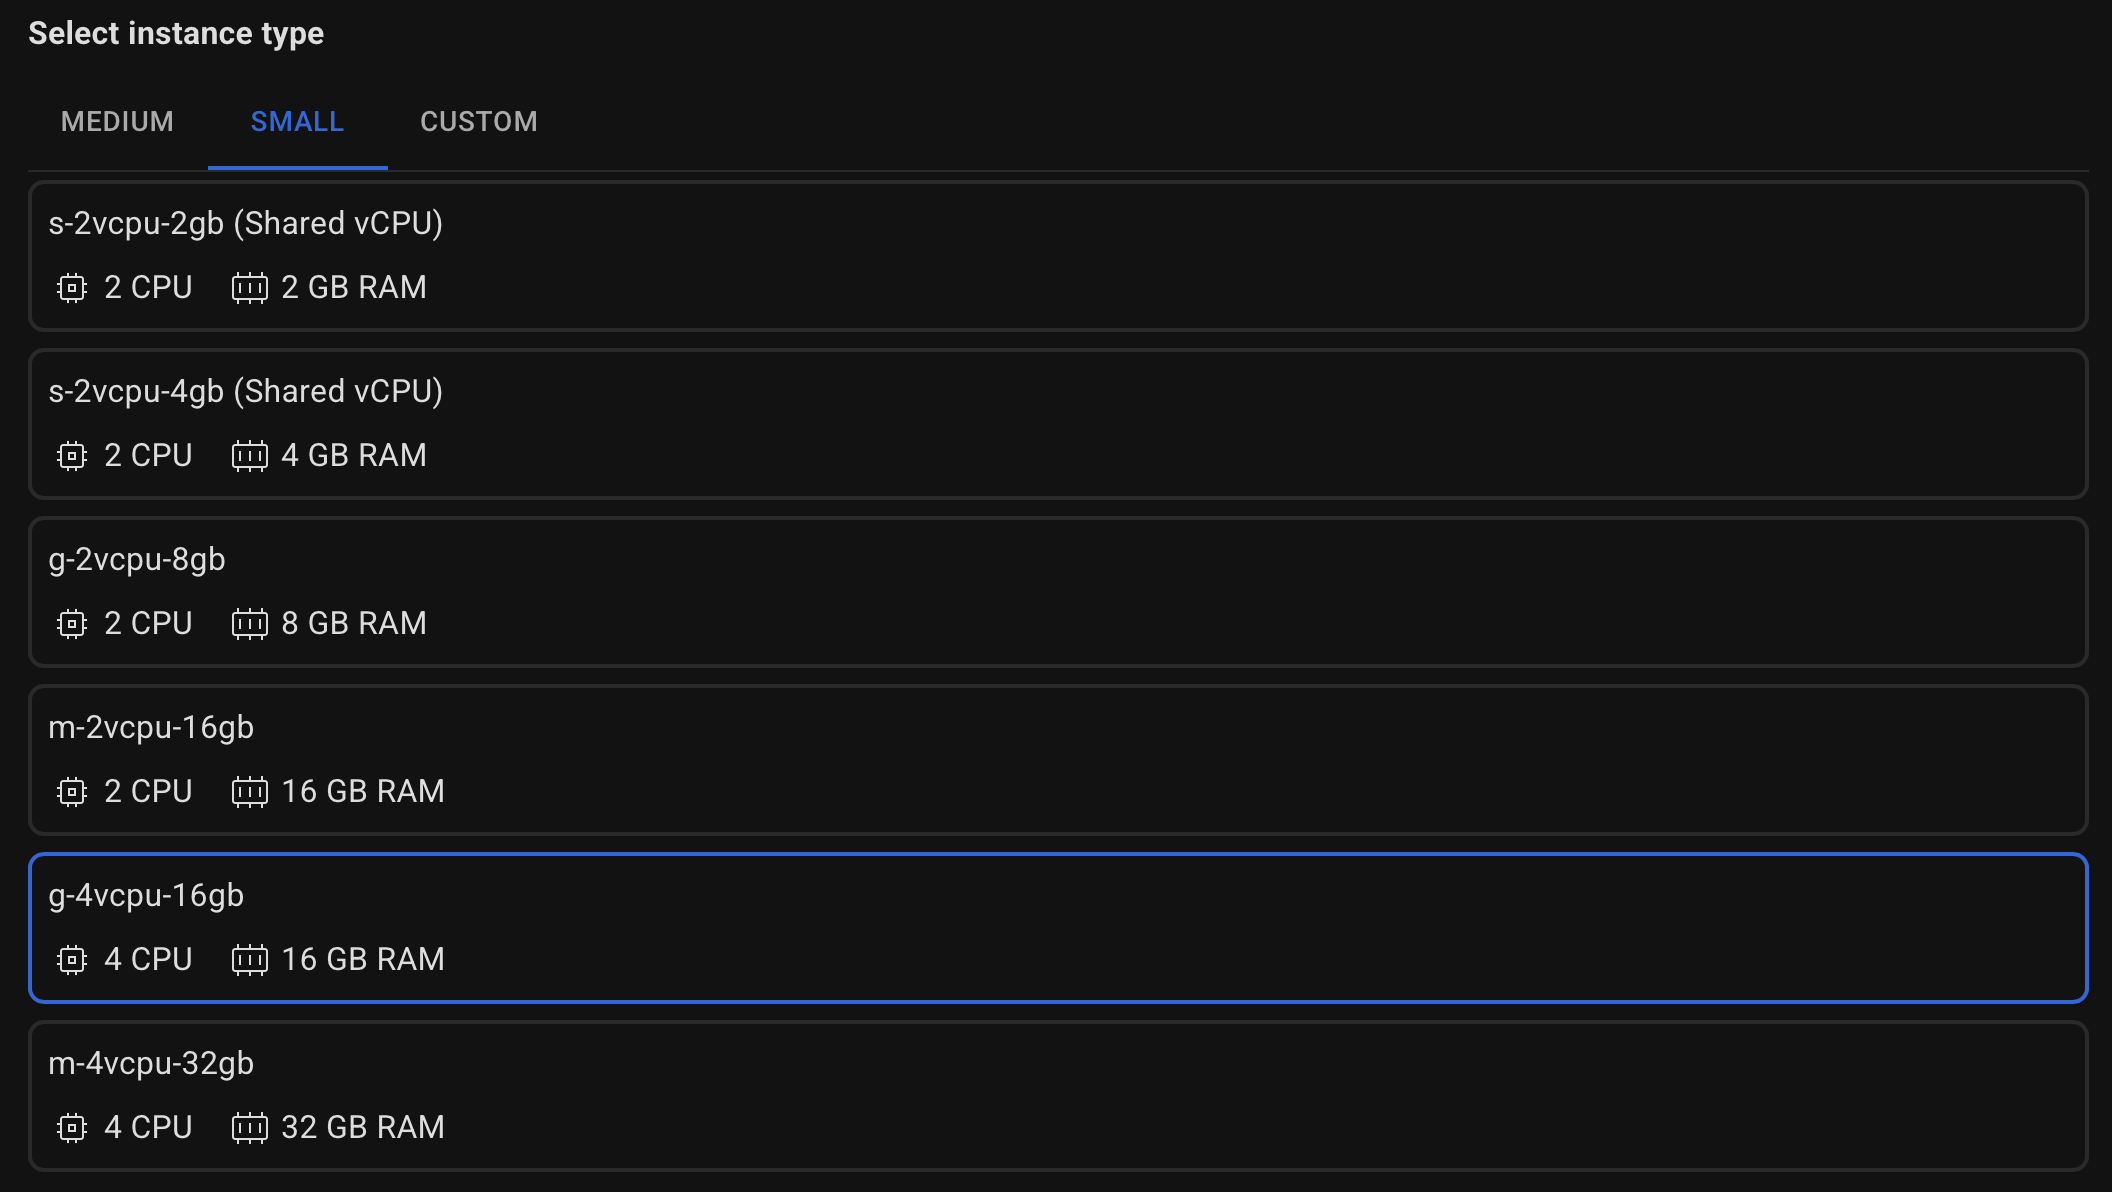Select the s-2vcpu-4gb (Shared vCPU) instance
Viewport: 2112px width, 1192px height.
click(1058, 424)
